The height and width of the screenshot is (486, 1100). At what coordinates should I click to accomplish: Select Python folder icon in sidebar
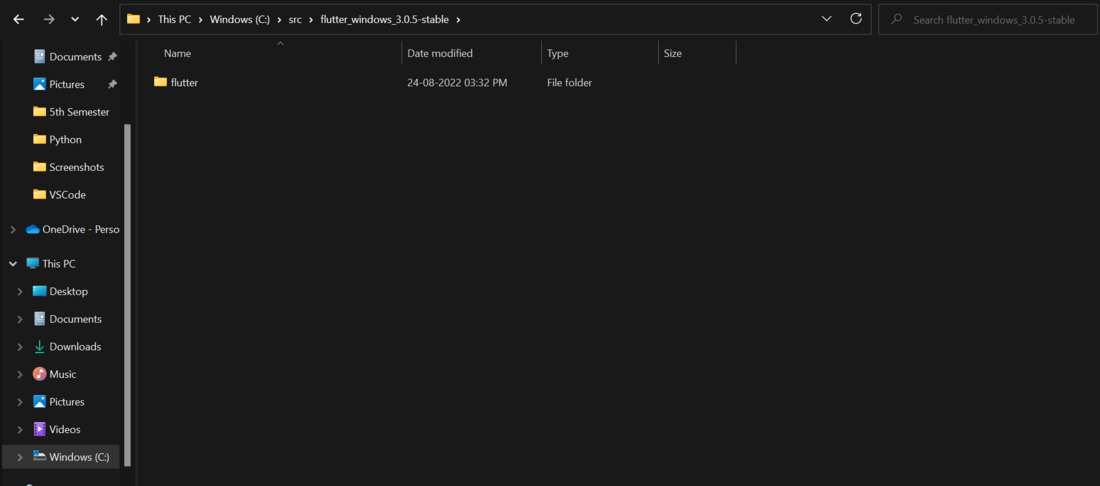[39, 140]
